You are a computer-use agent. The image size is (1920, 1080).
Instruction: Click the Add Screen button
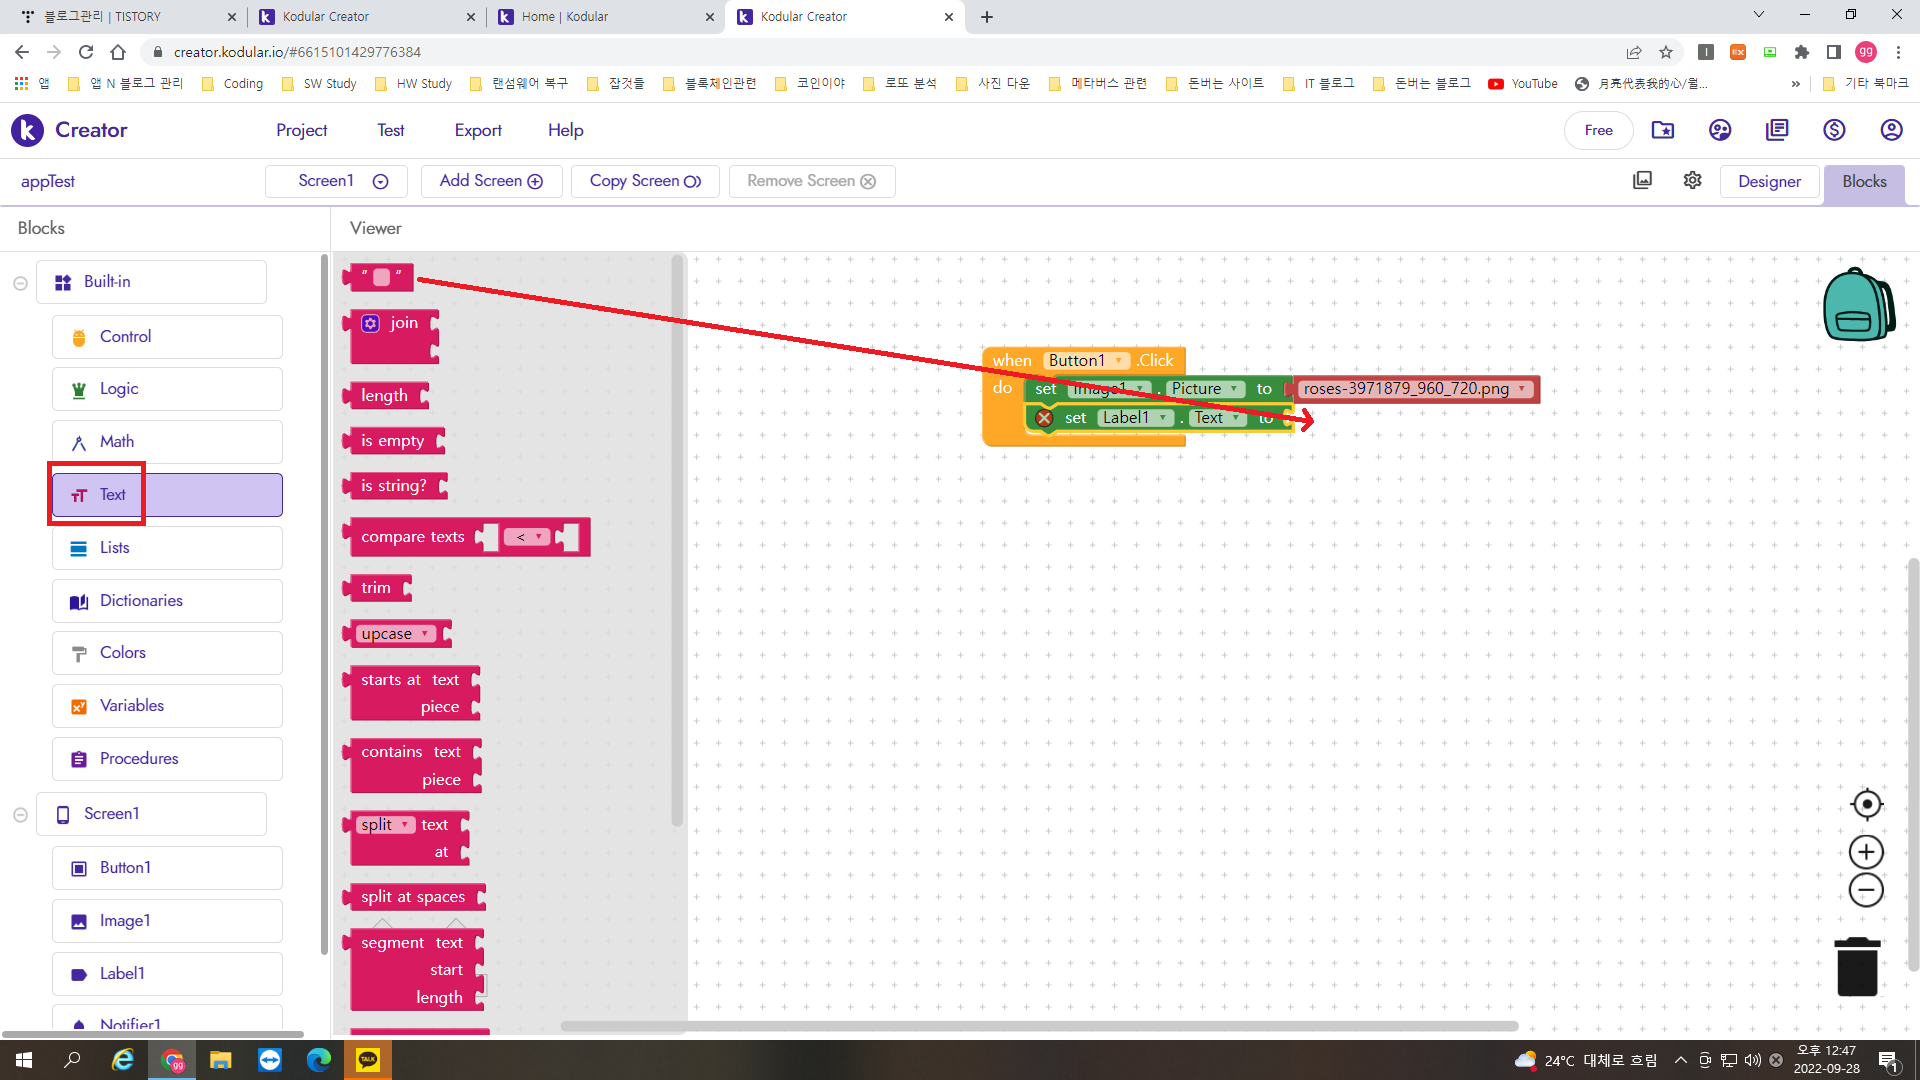click(491, 181)
